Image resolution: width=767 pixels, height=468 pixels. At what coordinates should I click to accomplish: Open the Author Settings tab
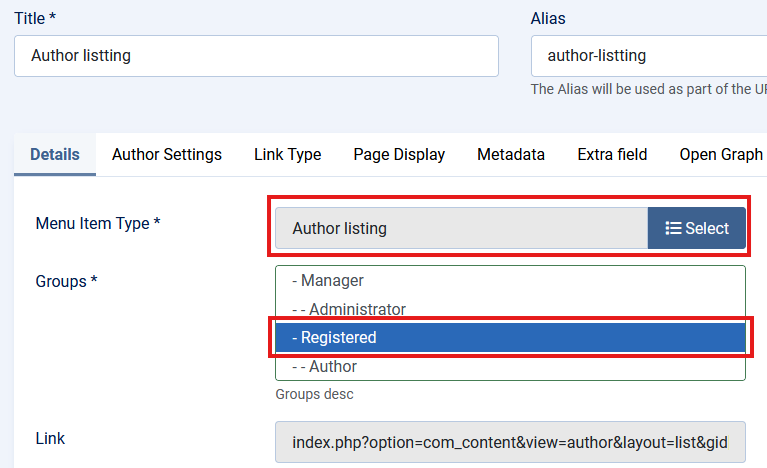tap(167, 155)
